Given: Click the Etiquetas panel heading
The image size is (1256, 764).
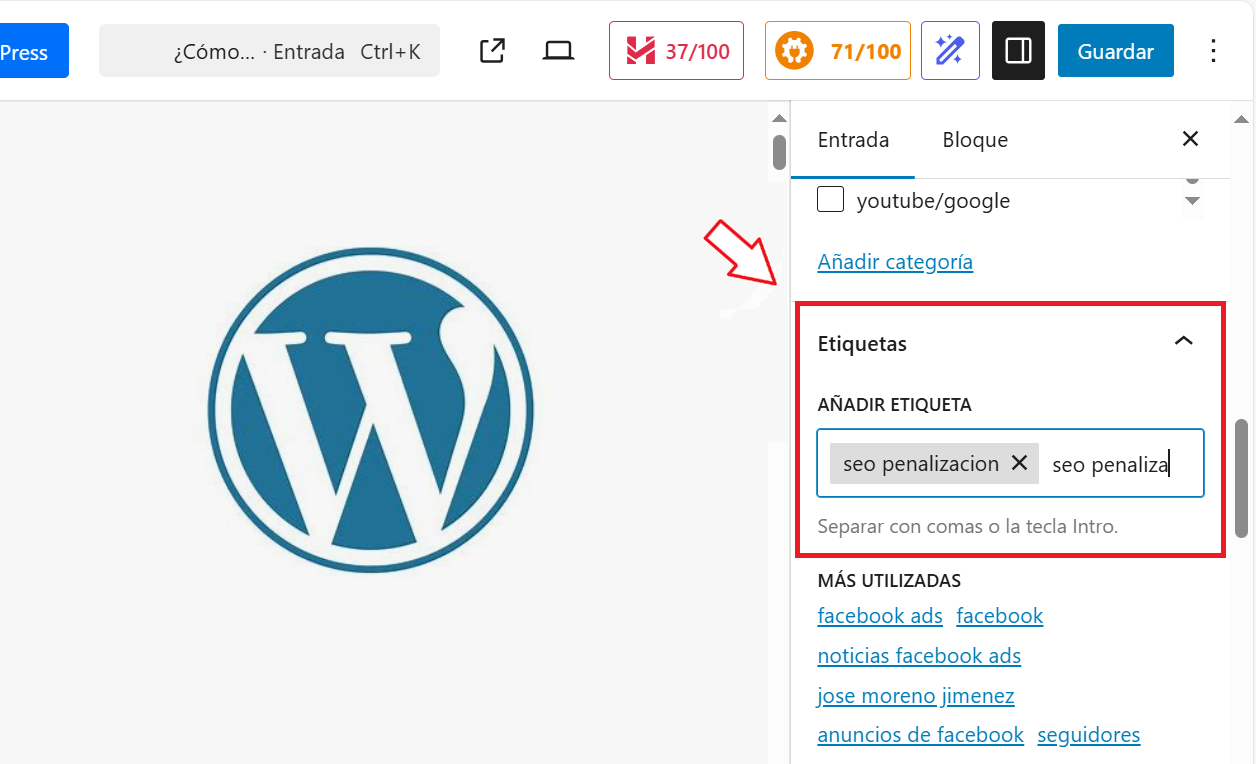Looking at the screenshot, I should pos(862,344).
